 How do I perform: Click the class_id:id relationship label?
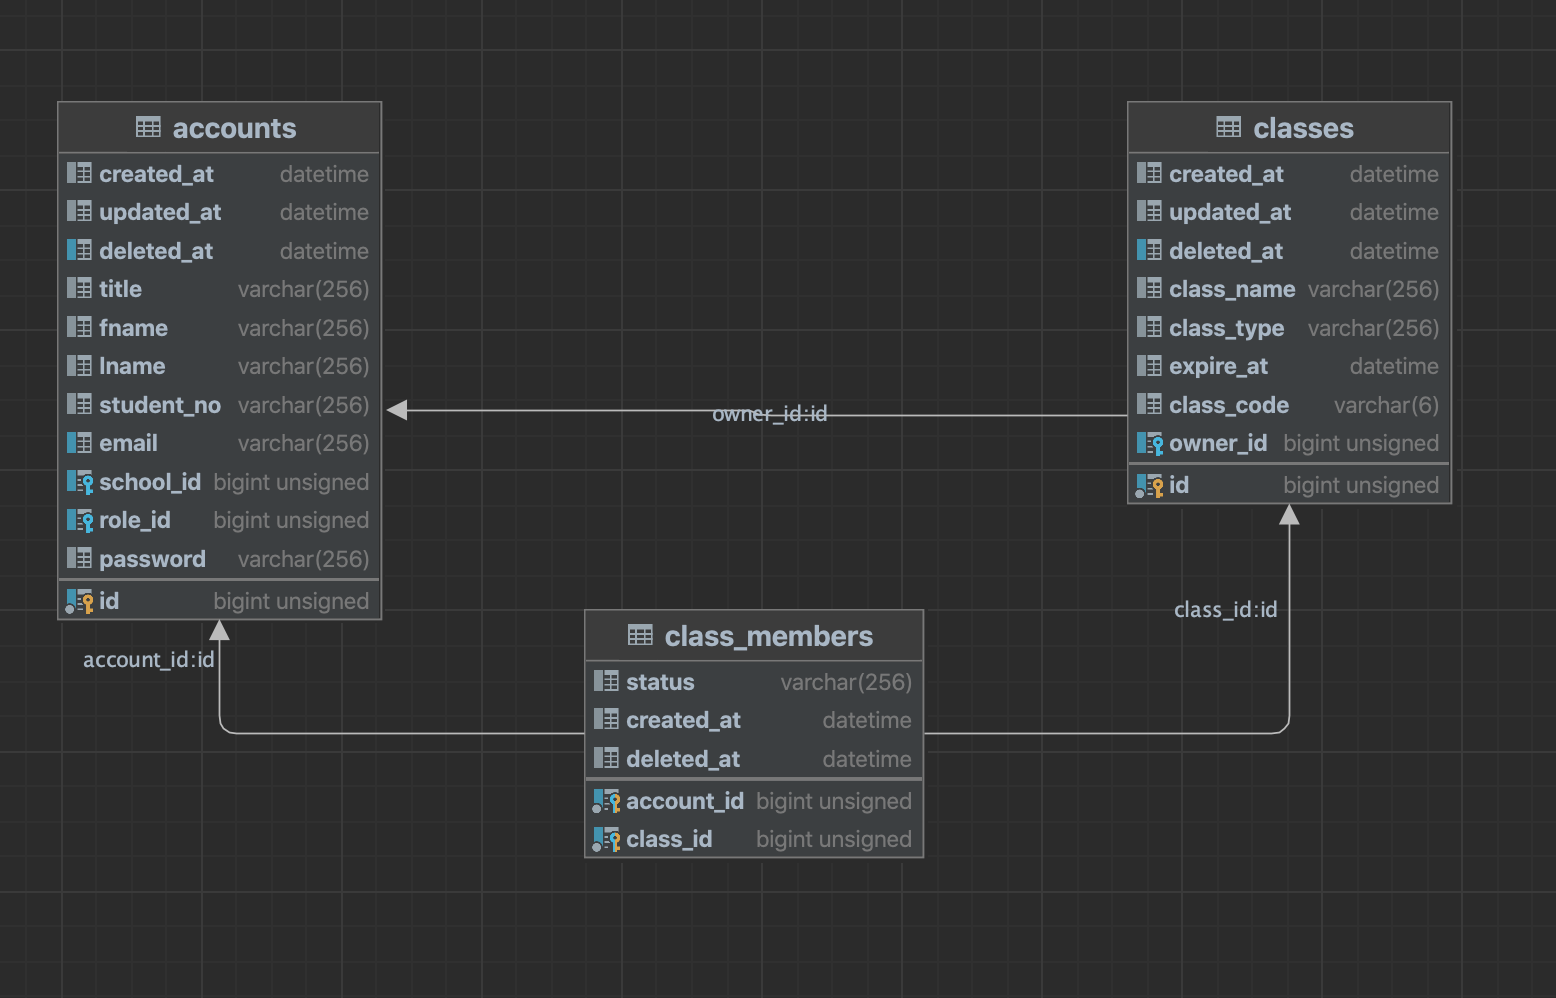(x=1226, y=609)
